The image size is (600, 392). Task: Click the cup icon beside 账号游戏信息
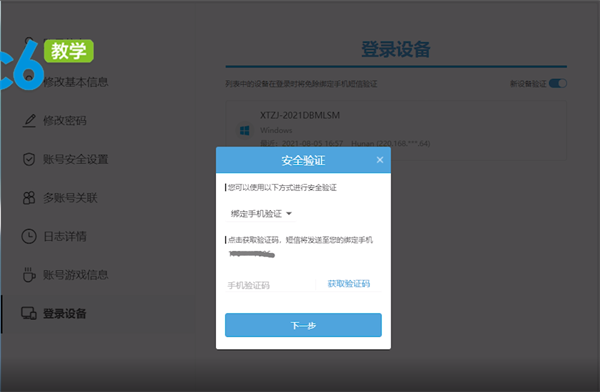29,274
